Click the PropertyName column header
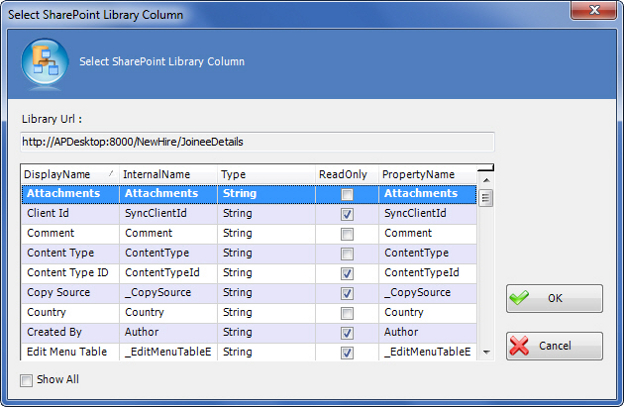This screenshot has height=407, width=624. pos(426,174)
